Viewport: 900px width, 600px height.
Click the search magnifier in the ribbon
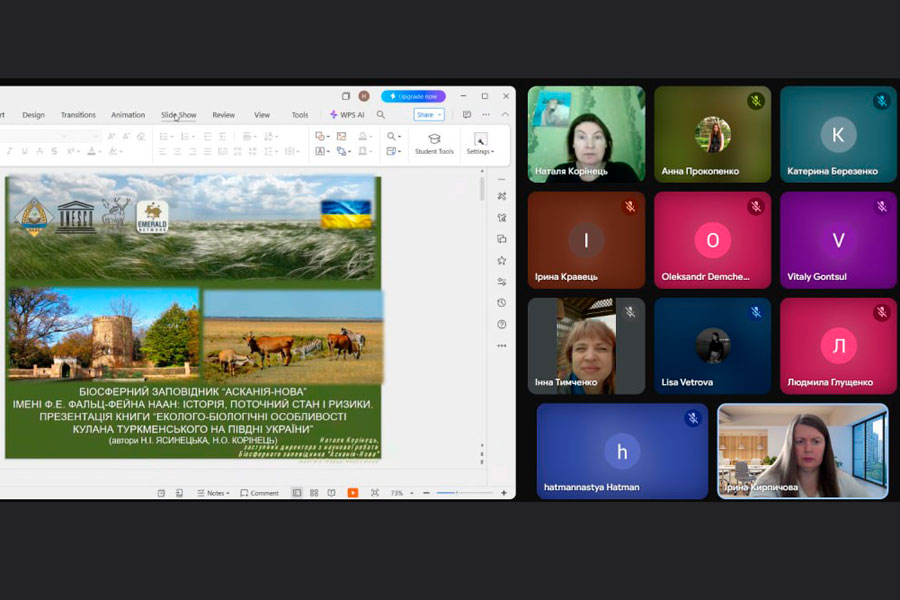tap(380, 115)
